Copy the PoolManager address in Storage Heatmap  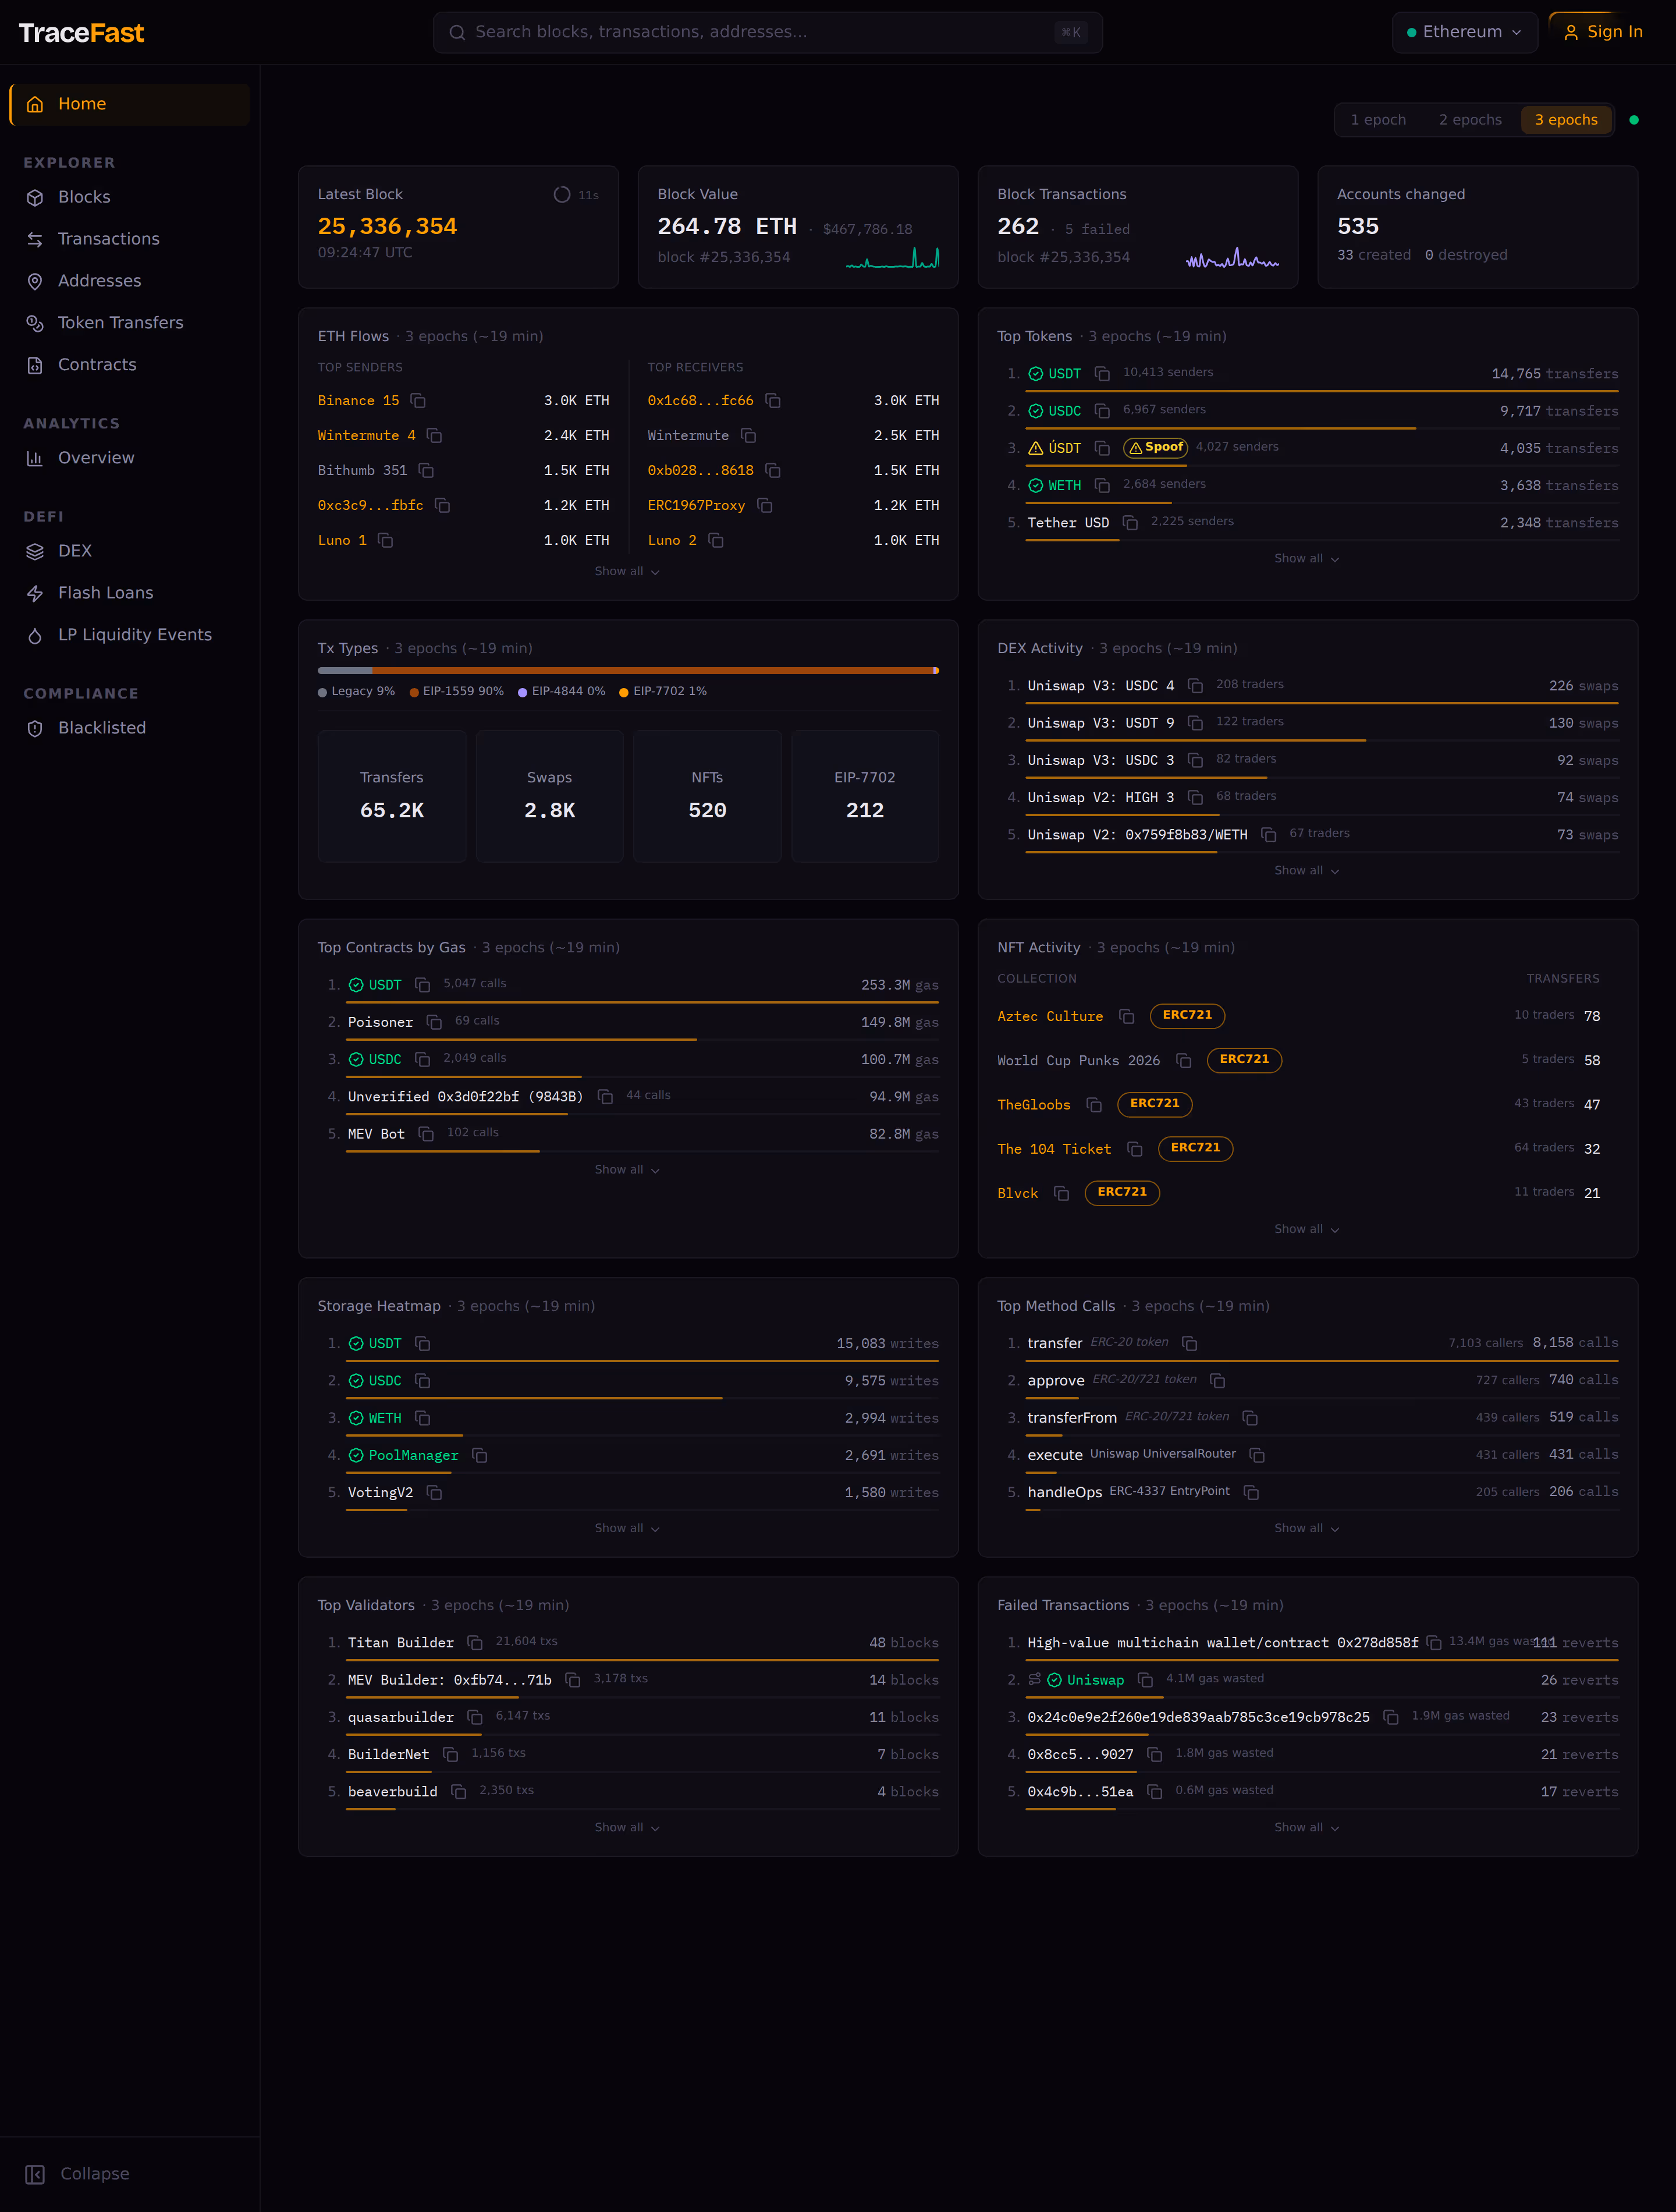click(x=480, y=1456)
